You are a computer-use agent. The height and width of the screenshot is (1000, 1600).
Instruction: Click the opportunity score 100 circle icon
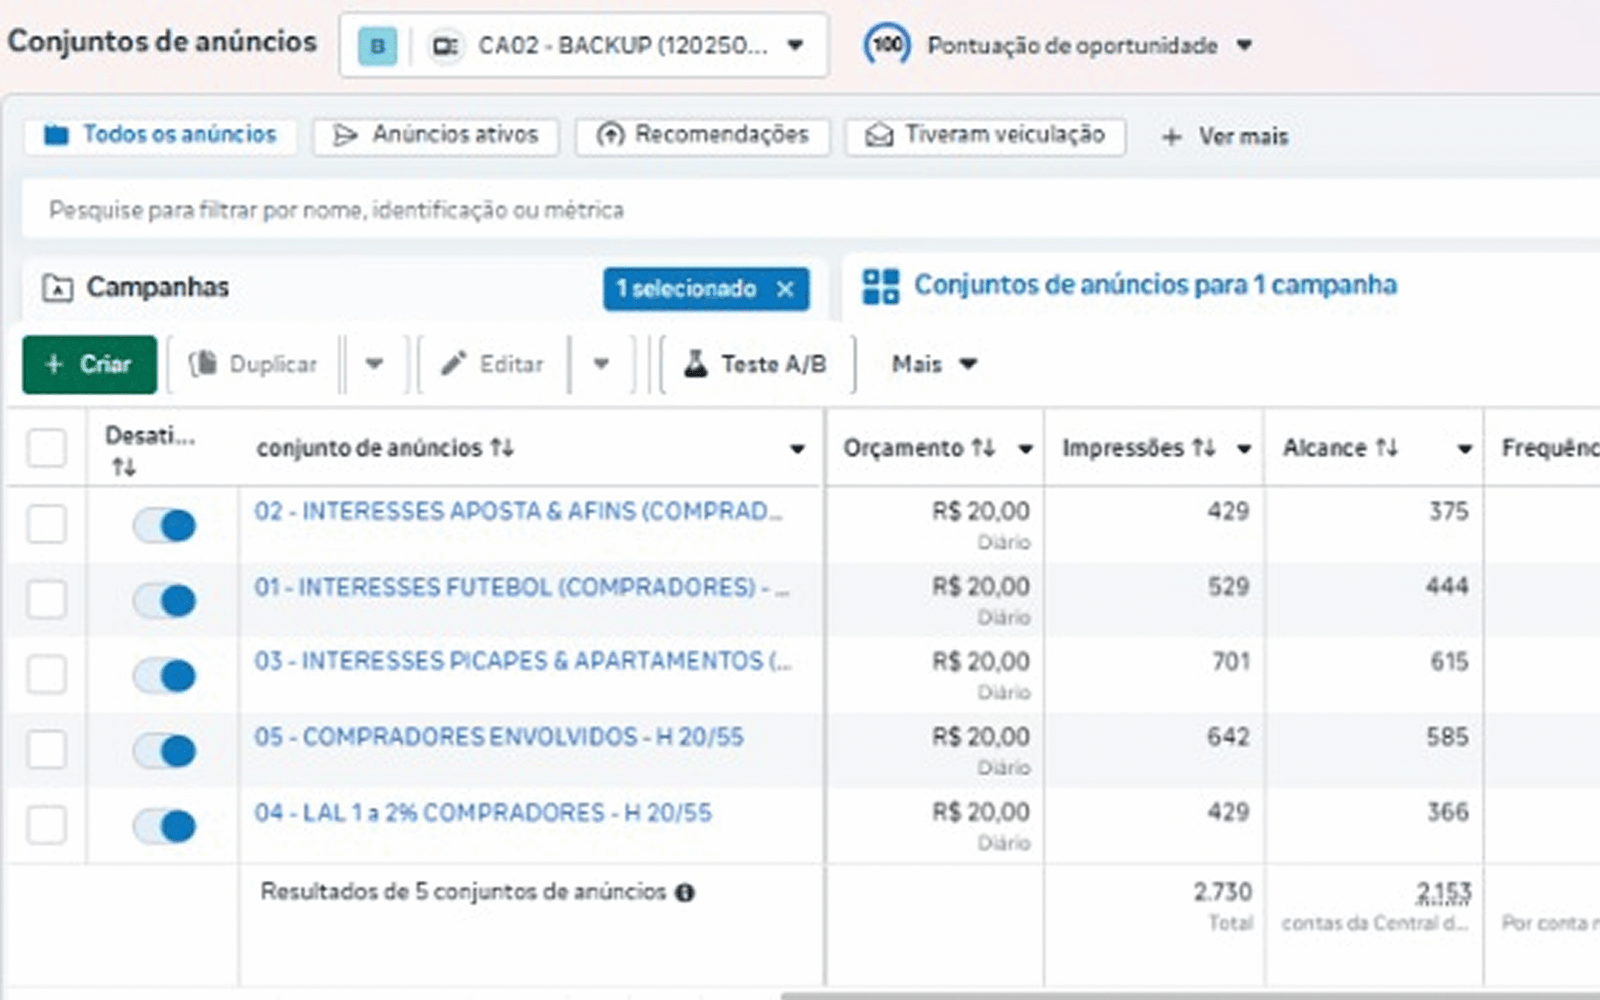pyautogui.click(x=886, y=45)
